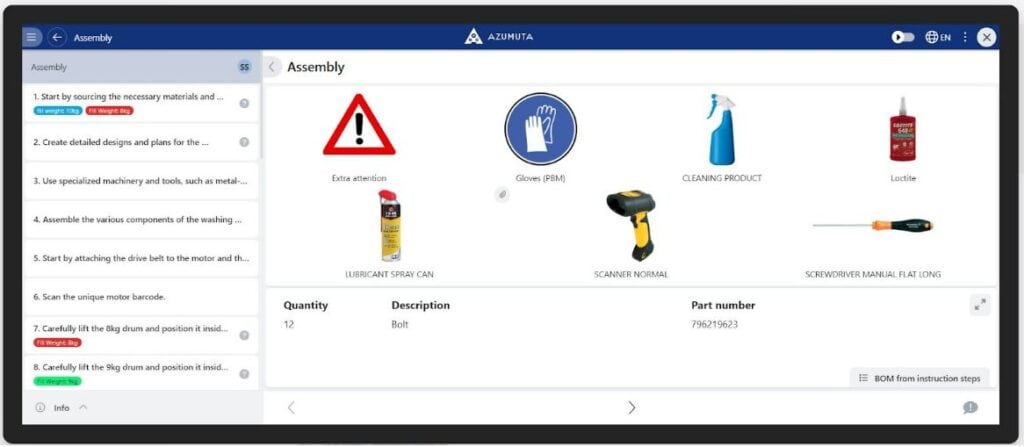Click the CLEANING PRODUCT label

722,178
